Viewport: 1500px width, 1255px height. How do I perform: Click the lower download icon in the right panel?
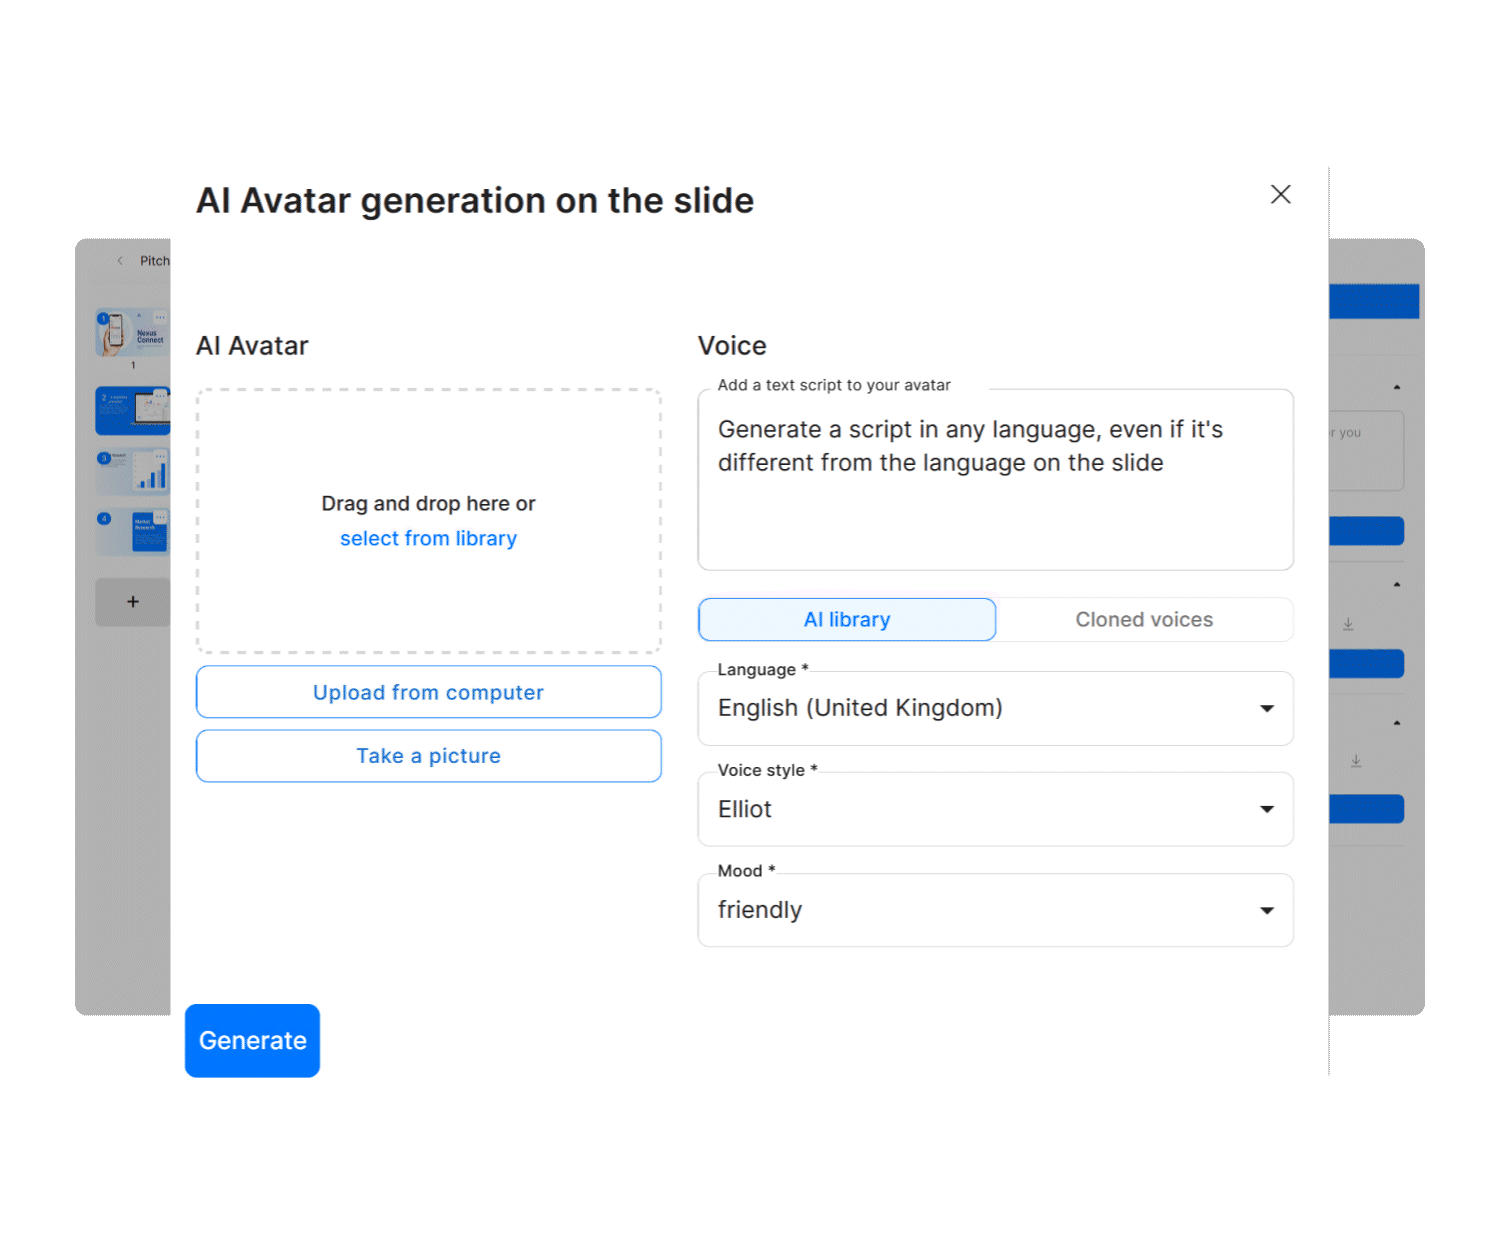(1356, 760)
